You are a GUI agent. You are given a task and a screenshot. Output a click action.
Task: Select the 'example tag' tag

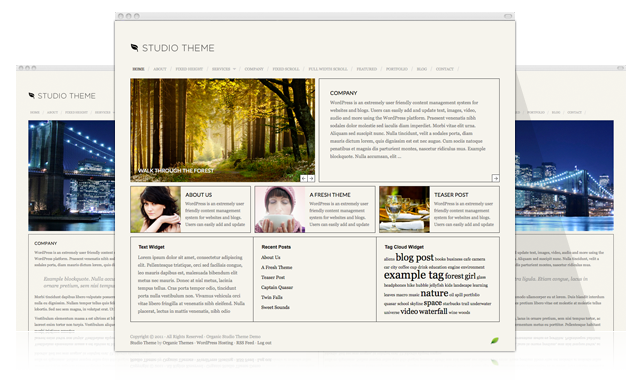point(413,275)
